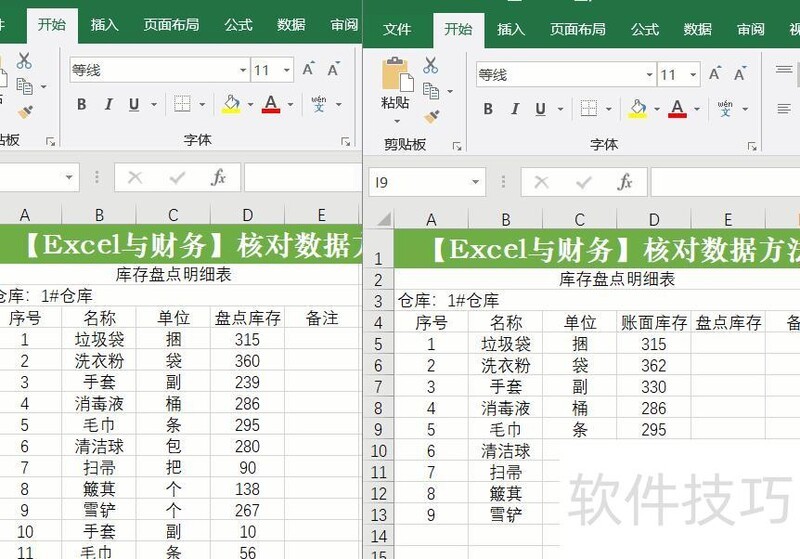Click the Copy icon in left window
The image size is (800, 559).
(x=24, y=86)
